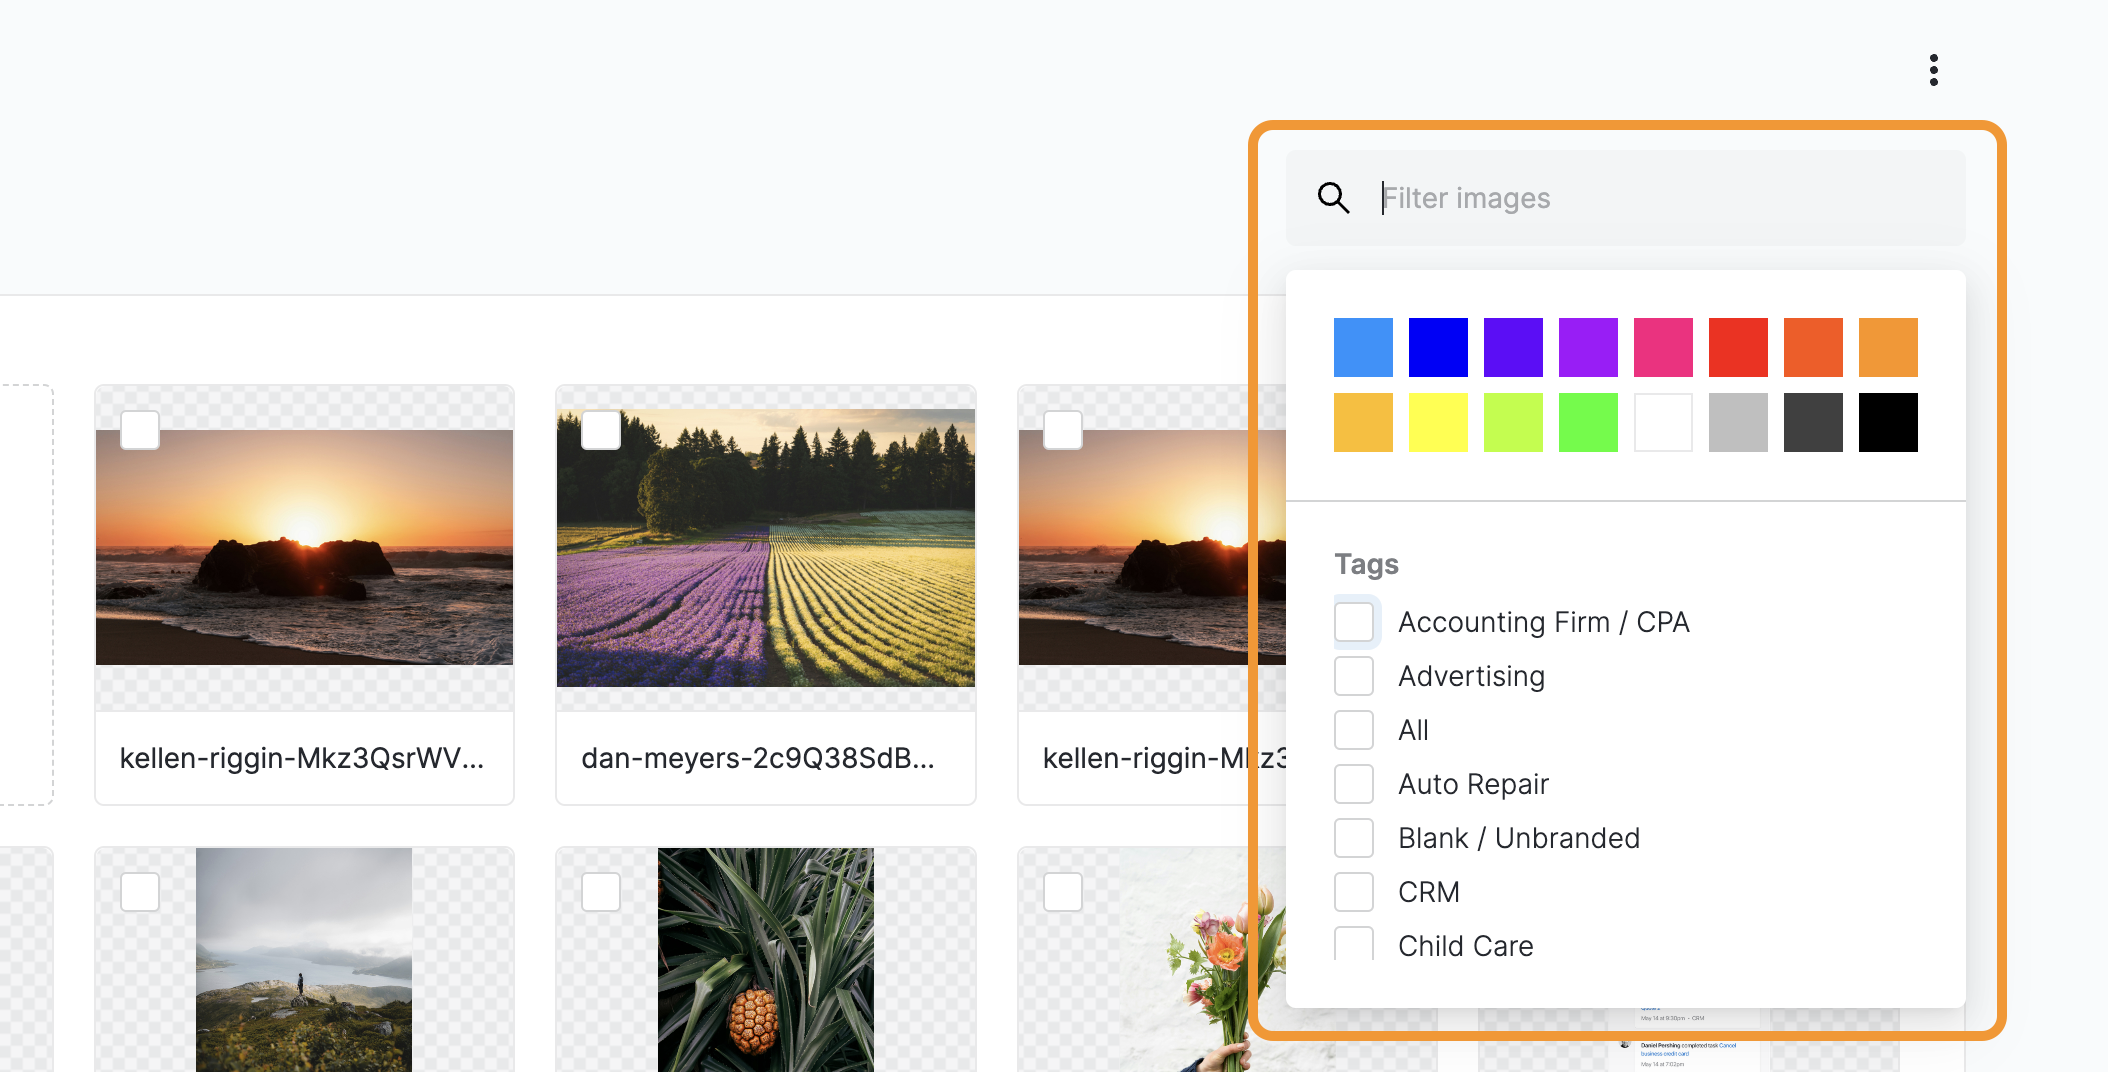Click the file name dan-meyers-2c9Q38SdB...

pos(758,758)
